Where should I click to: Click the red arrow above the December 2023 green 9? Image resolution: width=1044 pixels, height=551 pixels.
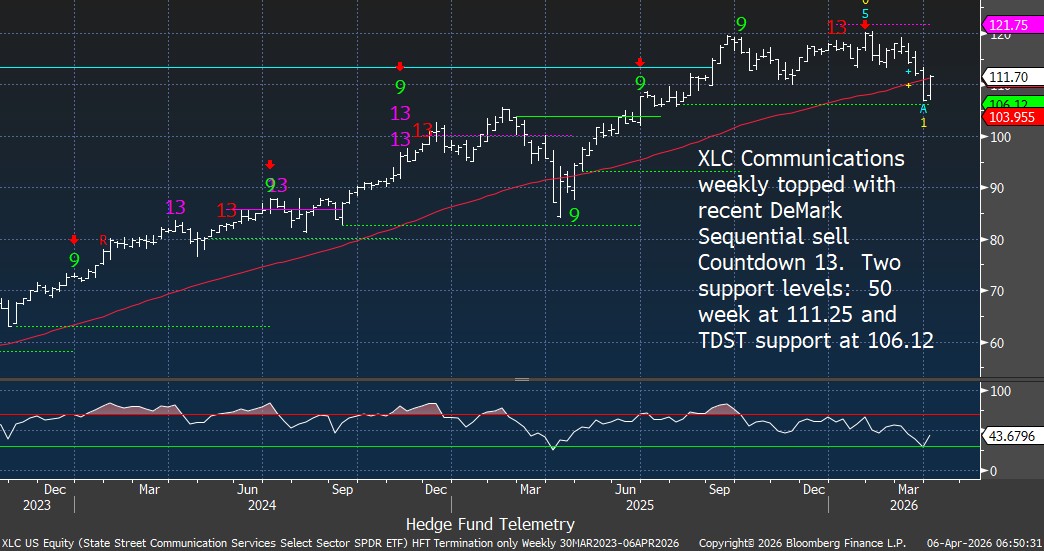(x=74, y=239)
